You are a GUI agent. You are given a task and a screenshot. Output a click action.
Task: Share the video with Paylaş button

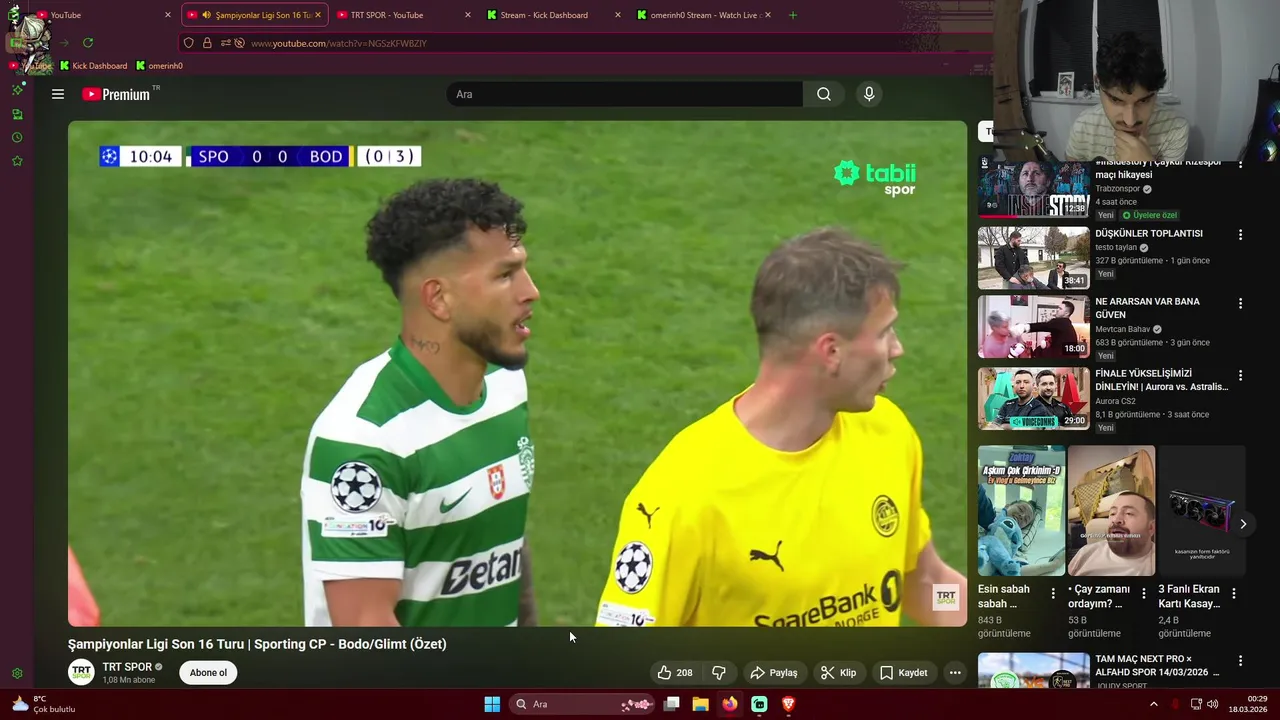coord(774,673)
